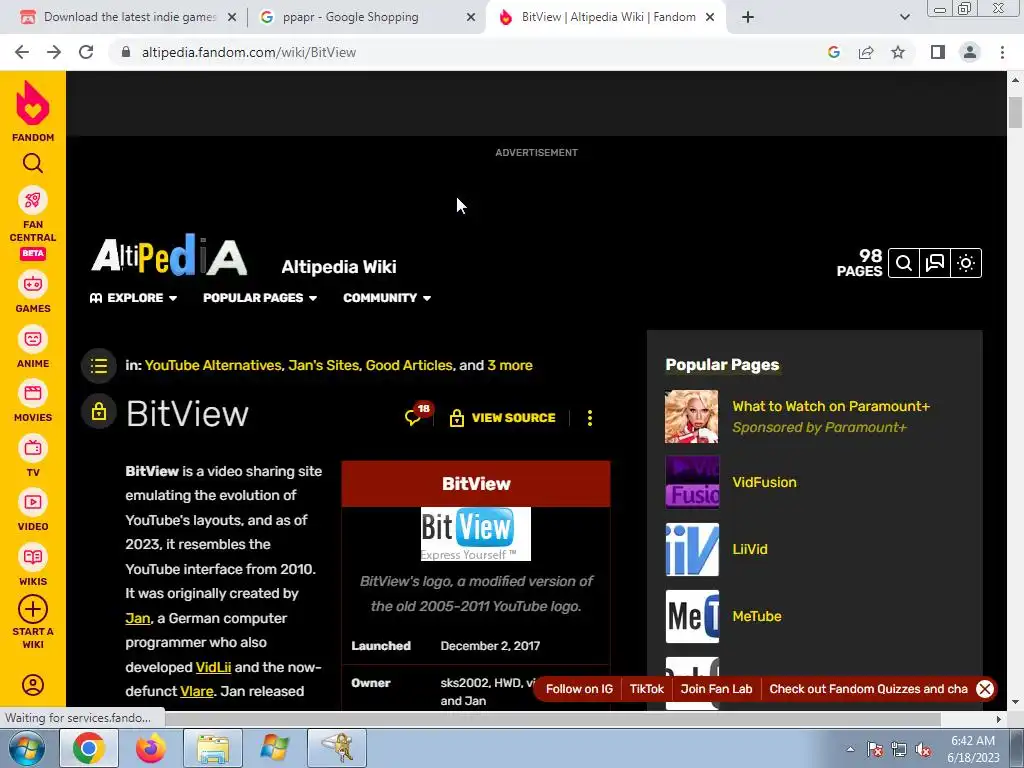
Task: Go forward in browser history
Action: click(54, 52)
